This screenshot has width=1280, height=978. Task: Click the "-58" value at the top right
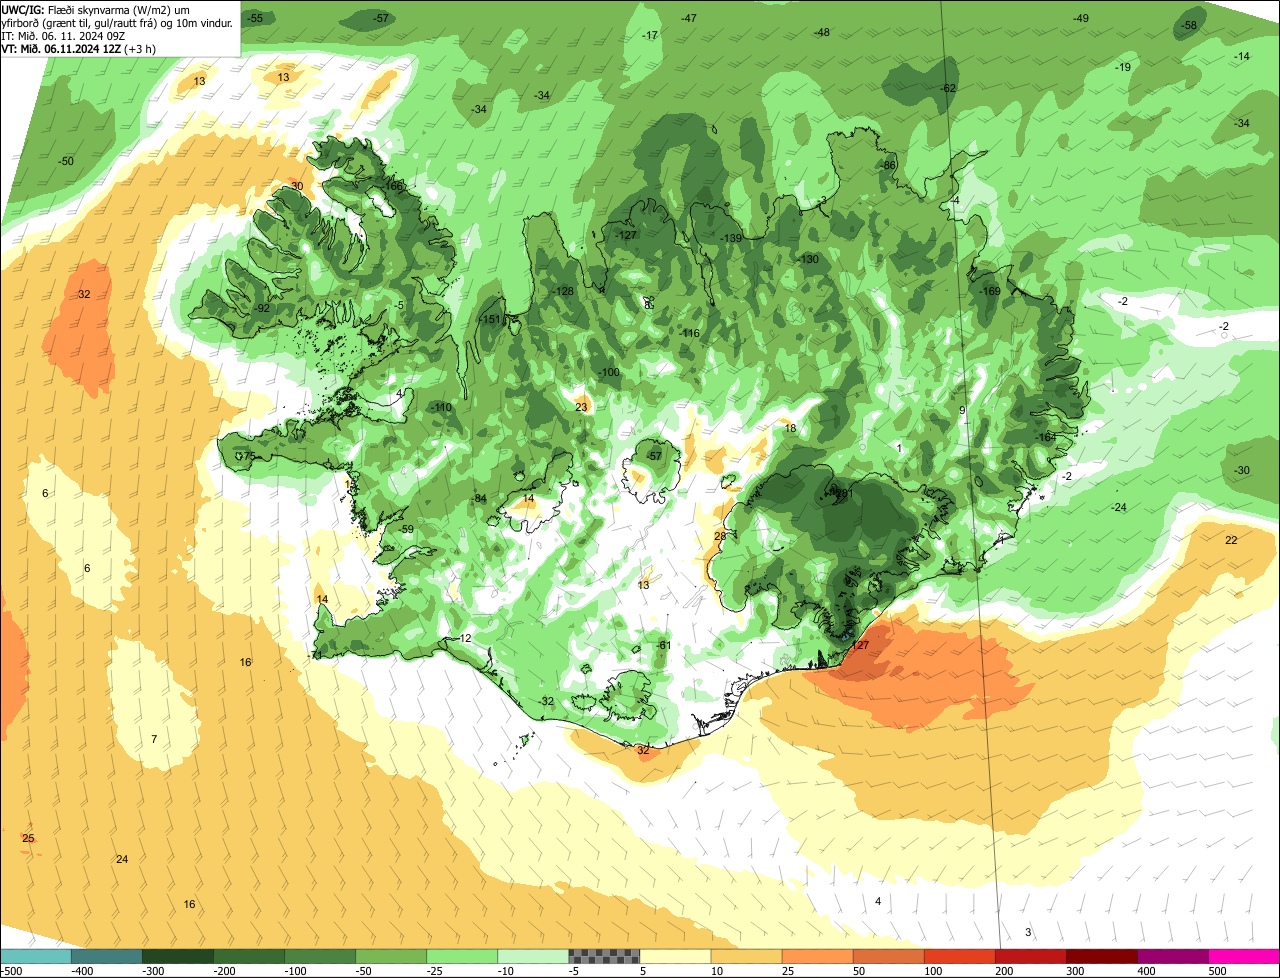coord(1189,25)
